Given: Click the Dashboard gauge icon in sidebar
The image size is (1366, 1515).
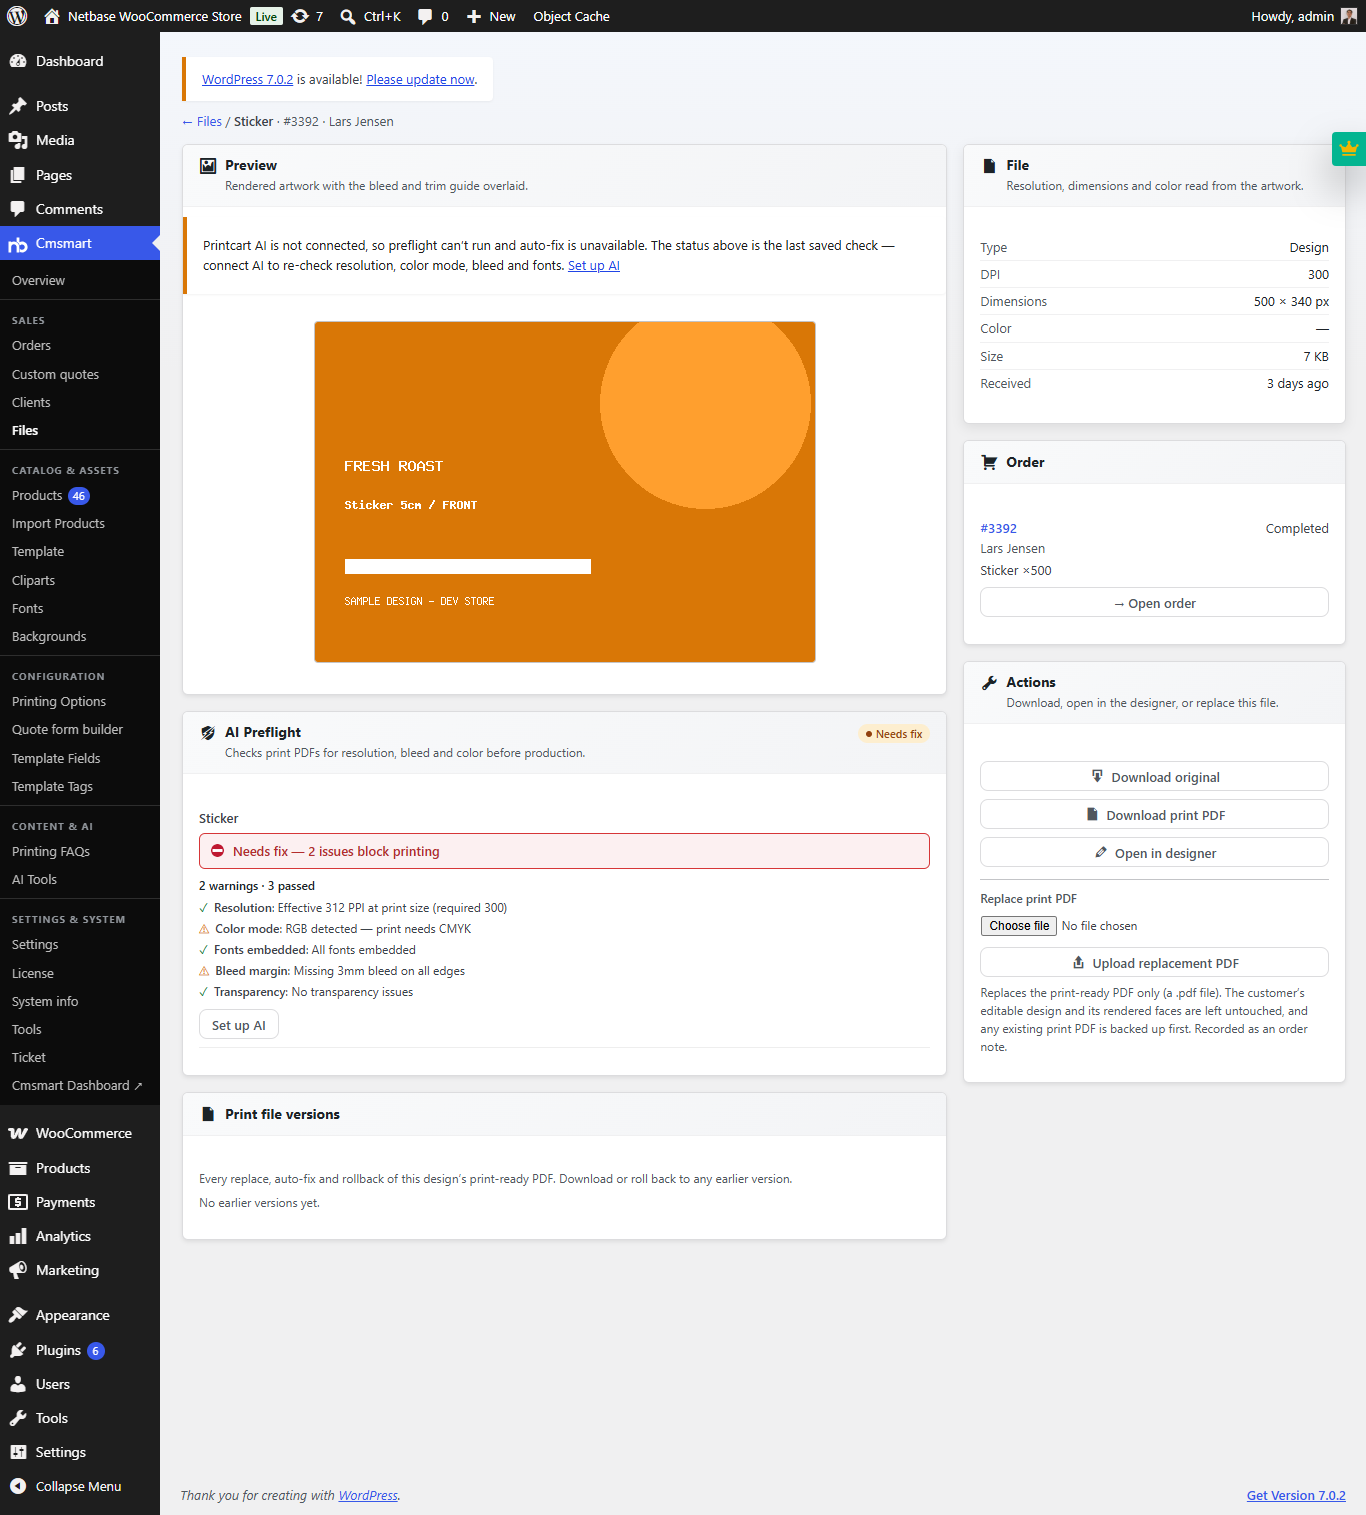Looking at the screenshot, I should 18,61.
